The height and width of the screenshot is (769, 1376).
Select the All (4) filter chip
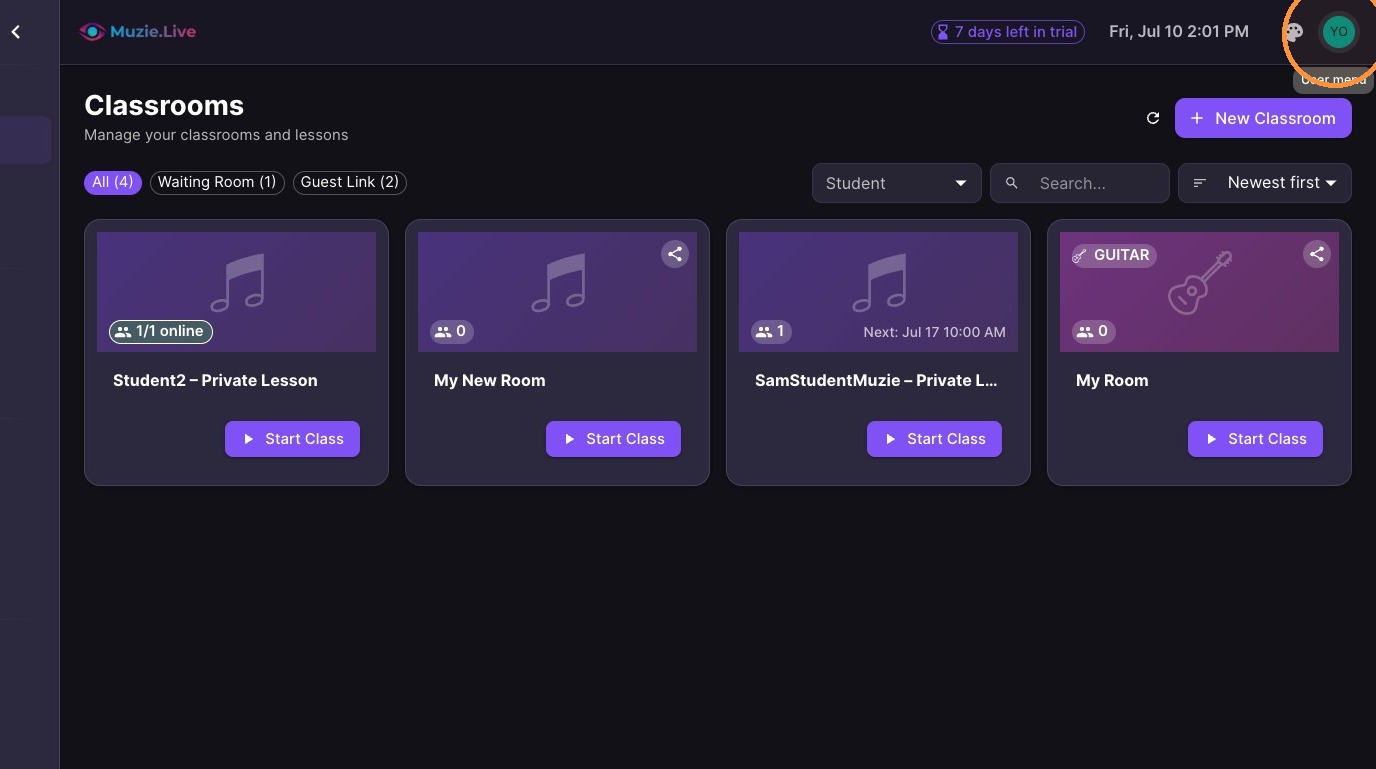pos(113,182)
